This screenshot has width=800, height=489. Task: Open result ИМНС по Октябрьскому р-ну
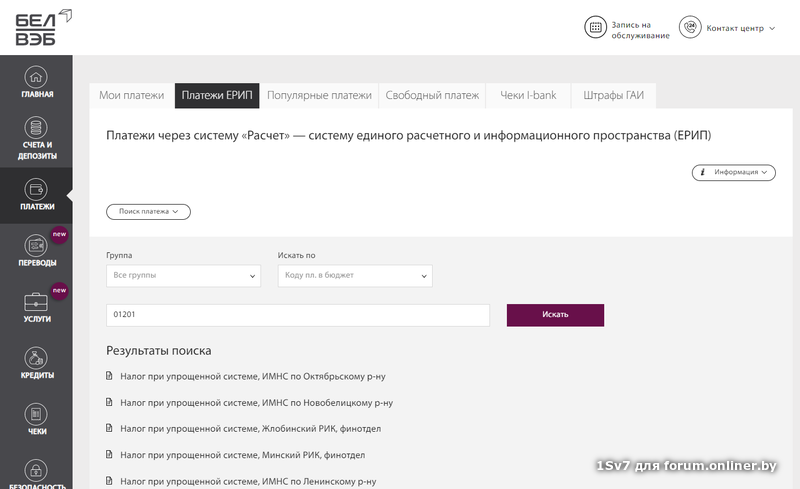click(x=253, y=376)
